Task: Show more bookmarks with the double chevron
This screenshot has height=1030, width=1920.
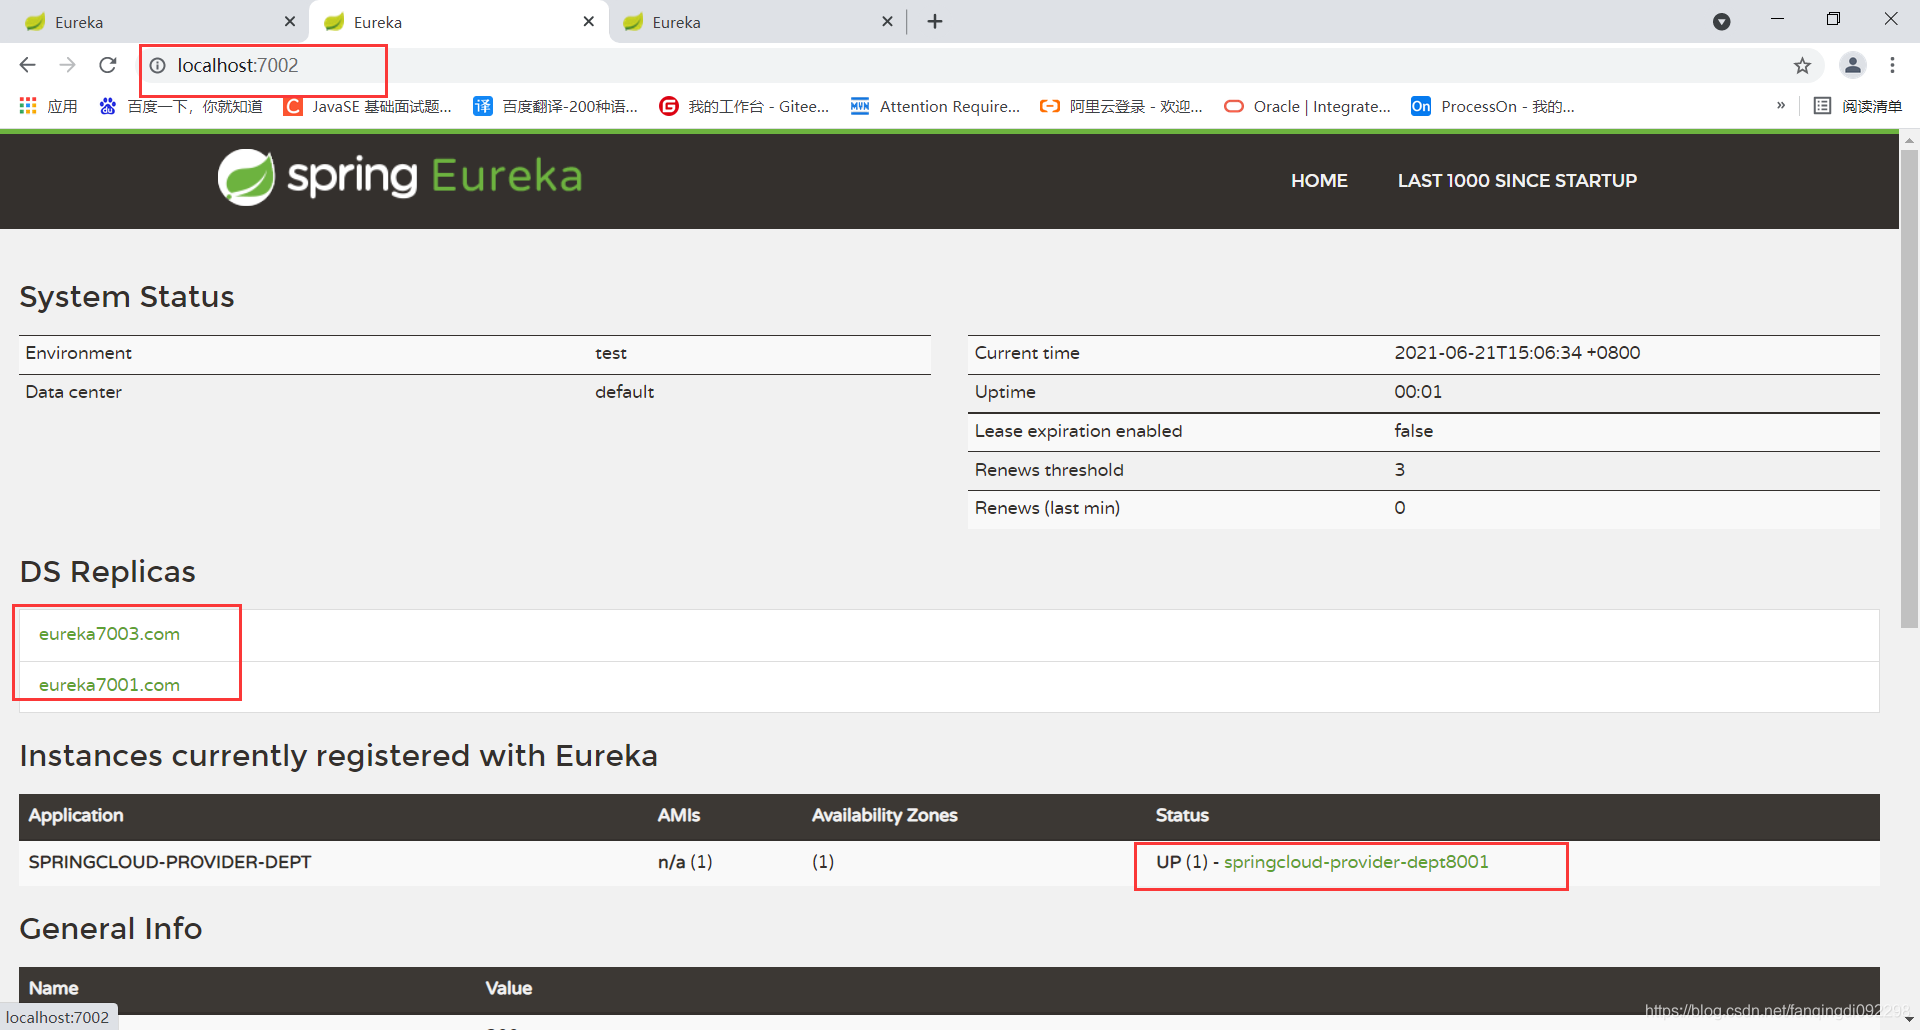Action: [1781, 105]
